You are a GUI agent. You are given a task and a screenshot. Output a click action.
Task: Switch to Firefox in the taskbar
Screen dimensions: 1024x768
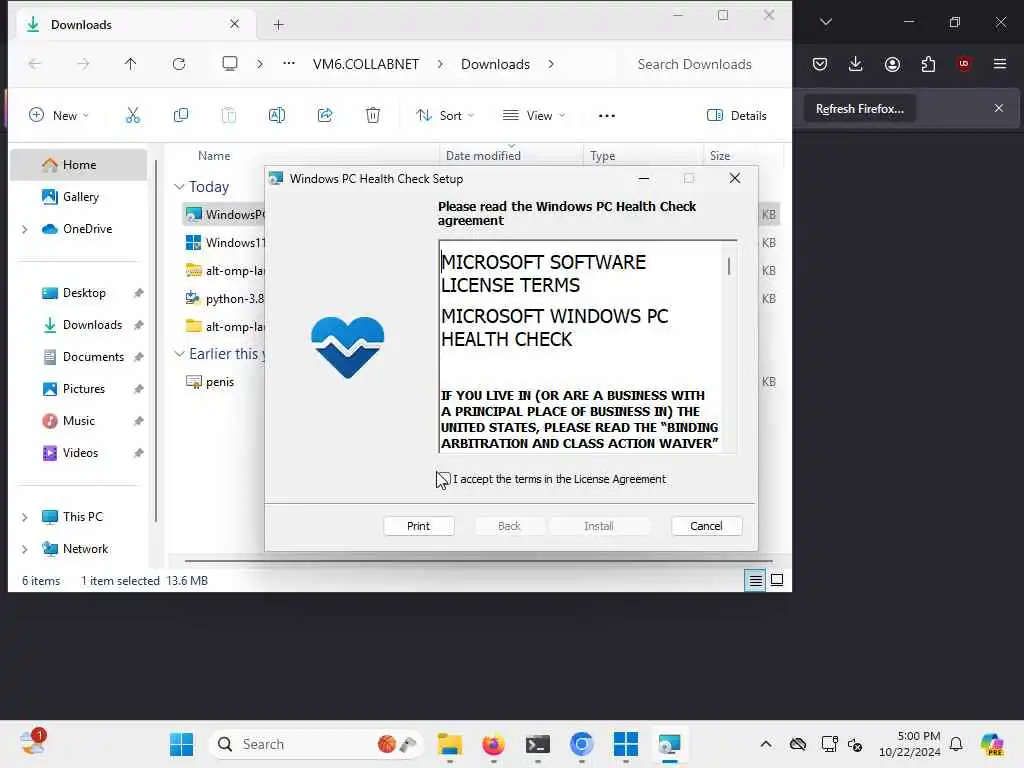[x=494, y=744]
